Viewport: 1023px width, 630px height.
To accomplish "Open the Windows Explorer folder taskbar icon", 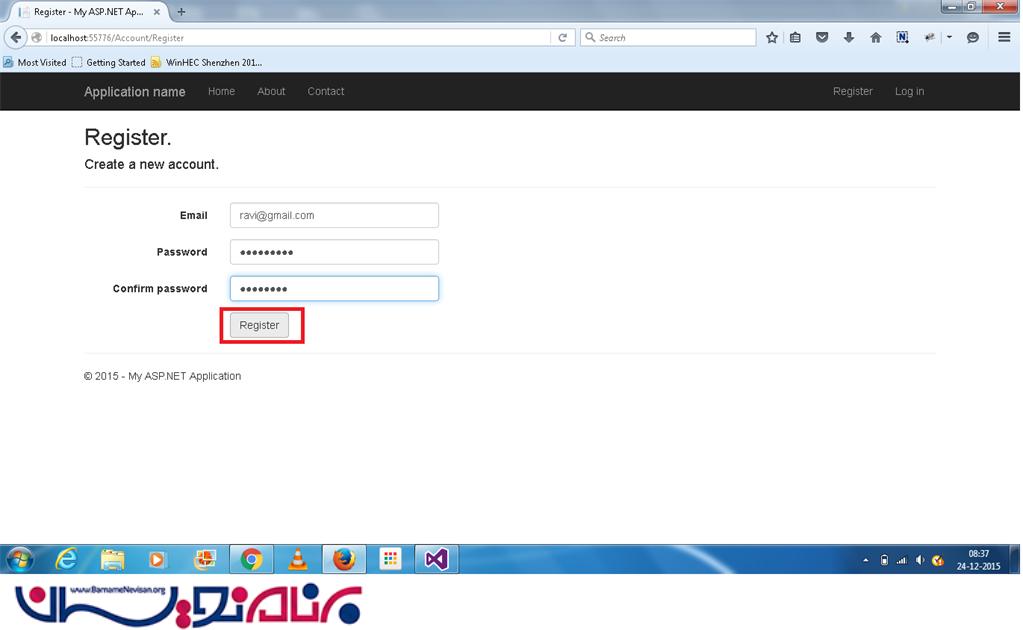I will 112,560.
